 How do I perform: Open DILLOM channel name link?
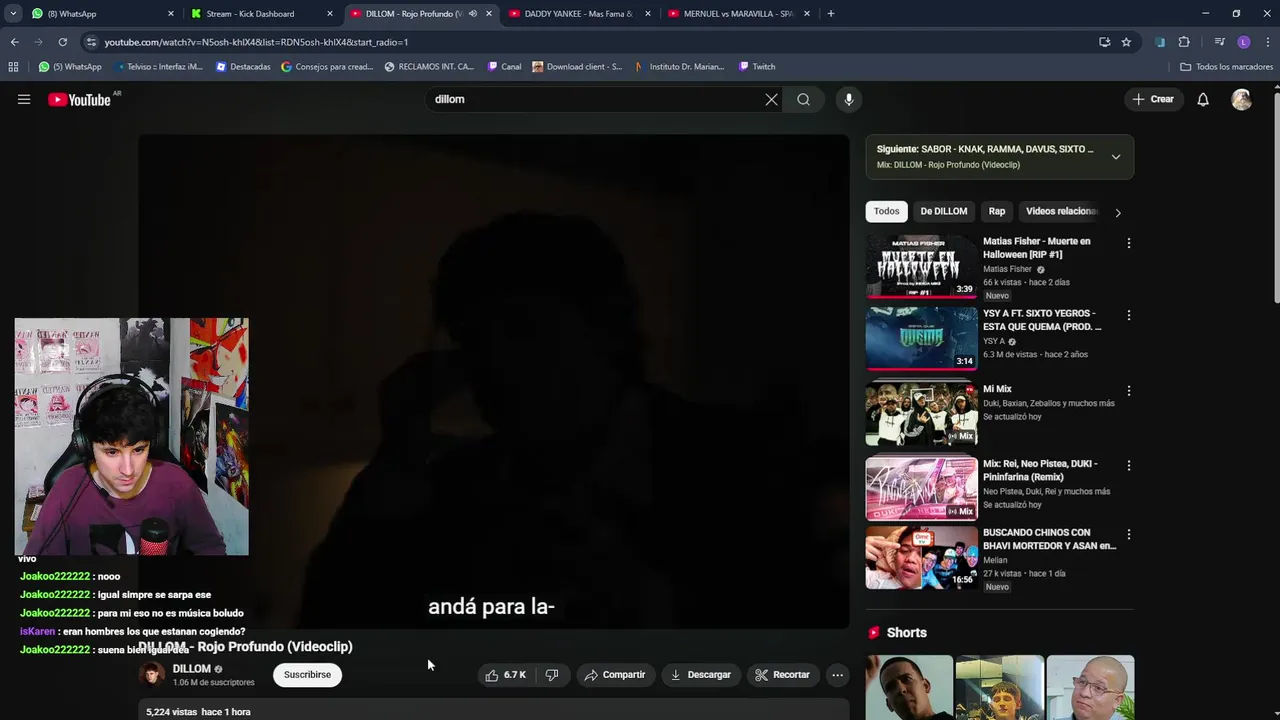tap(192, 669)
